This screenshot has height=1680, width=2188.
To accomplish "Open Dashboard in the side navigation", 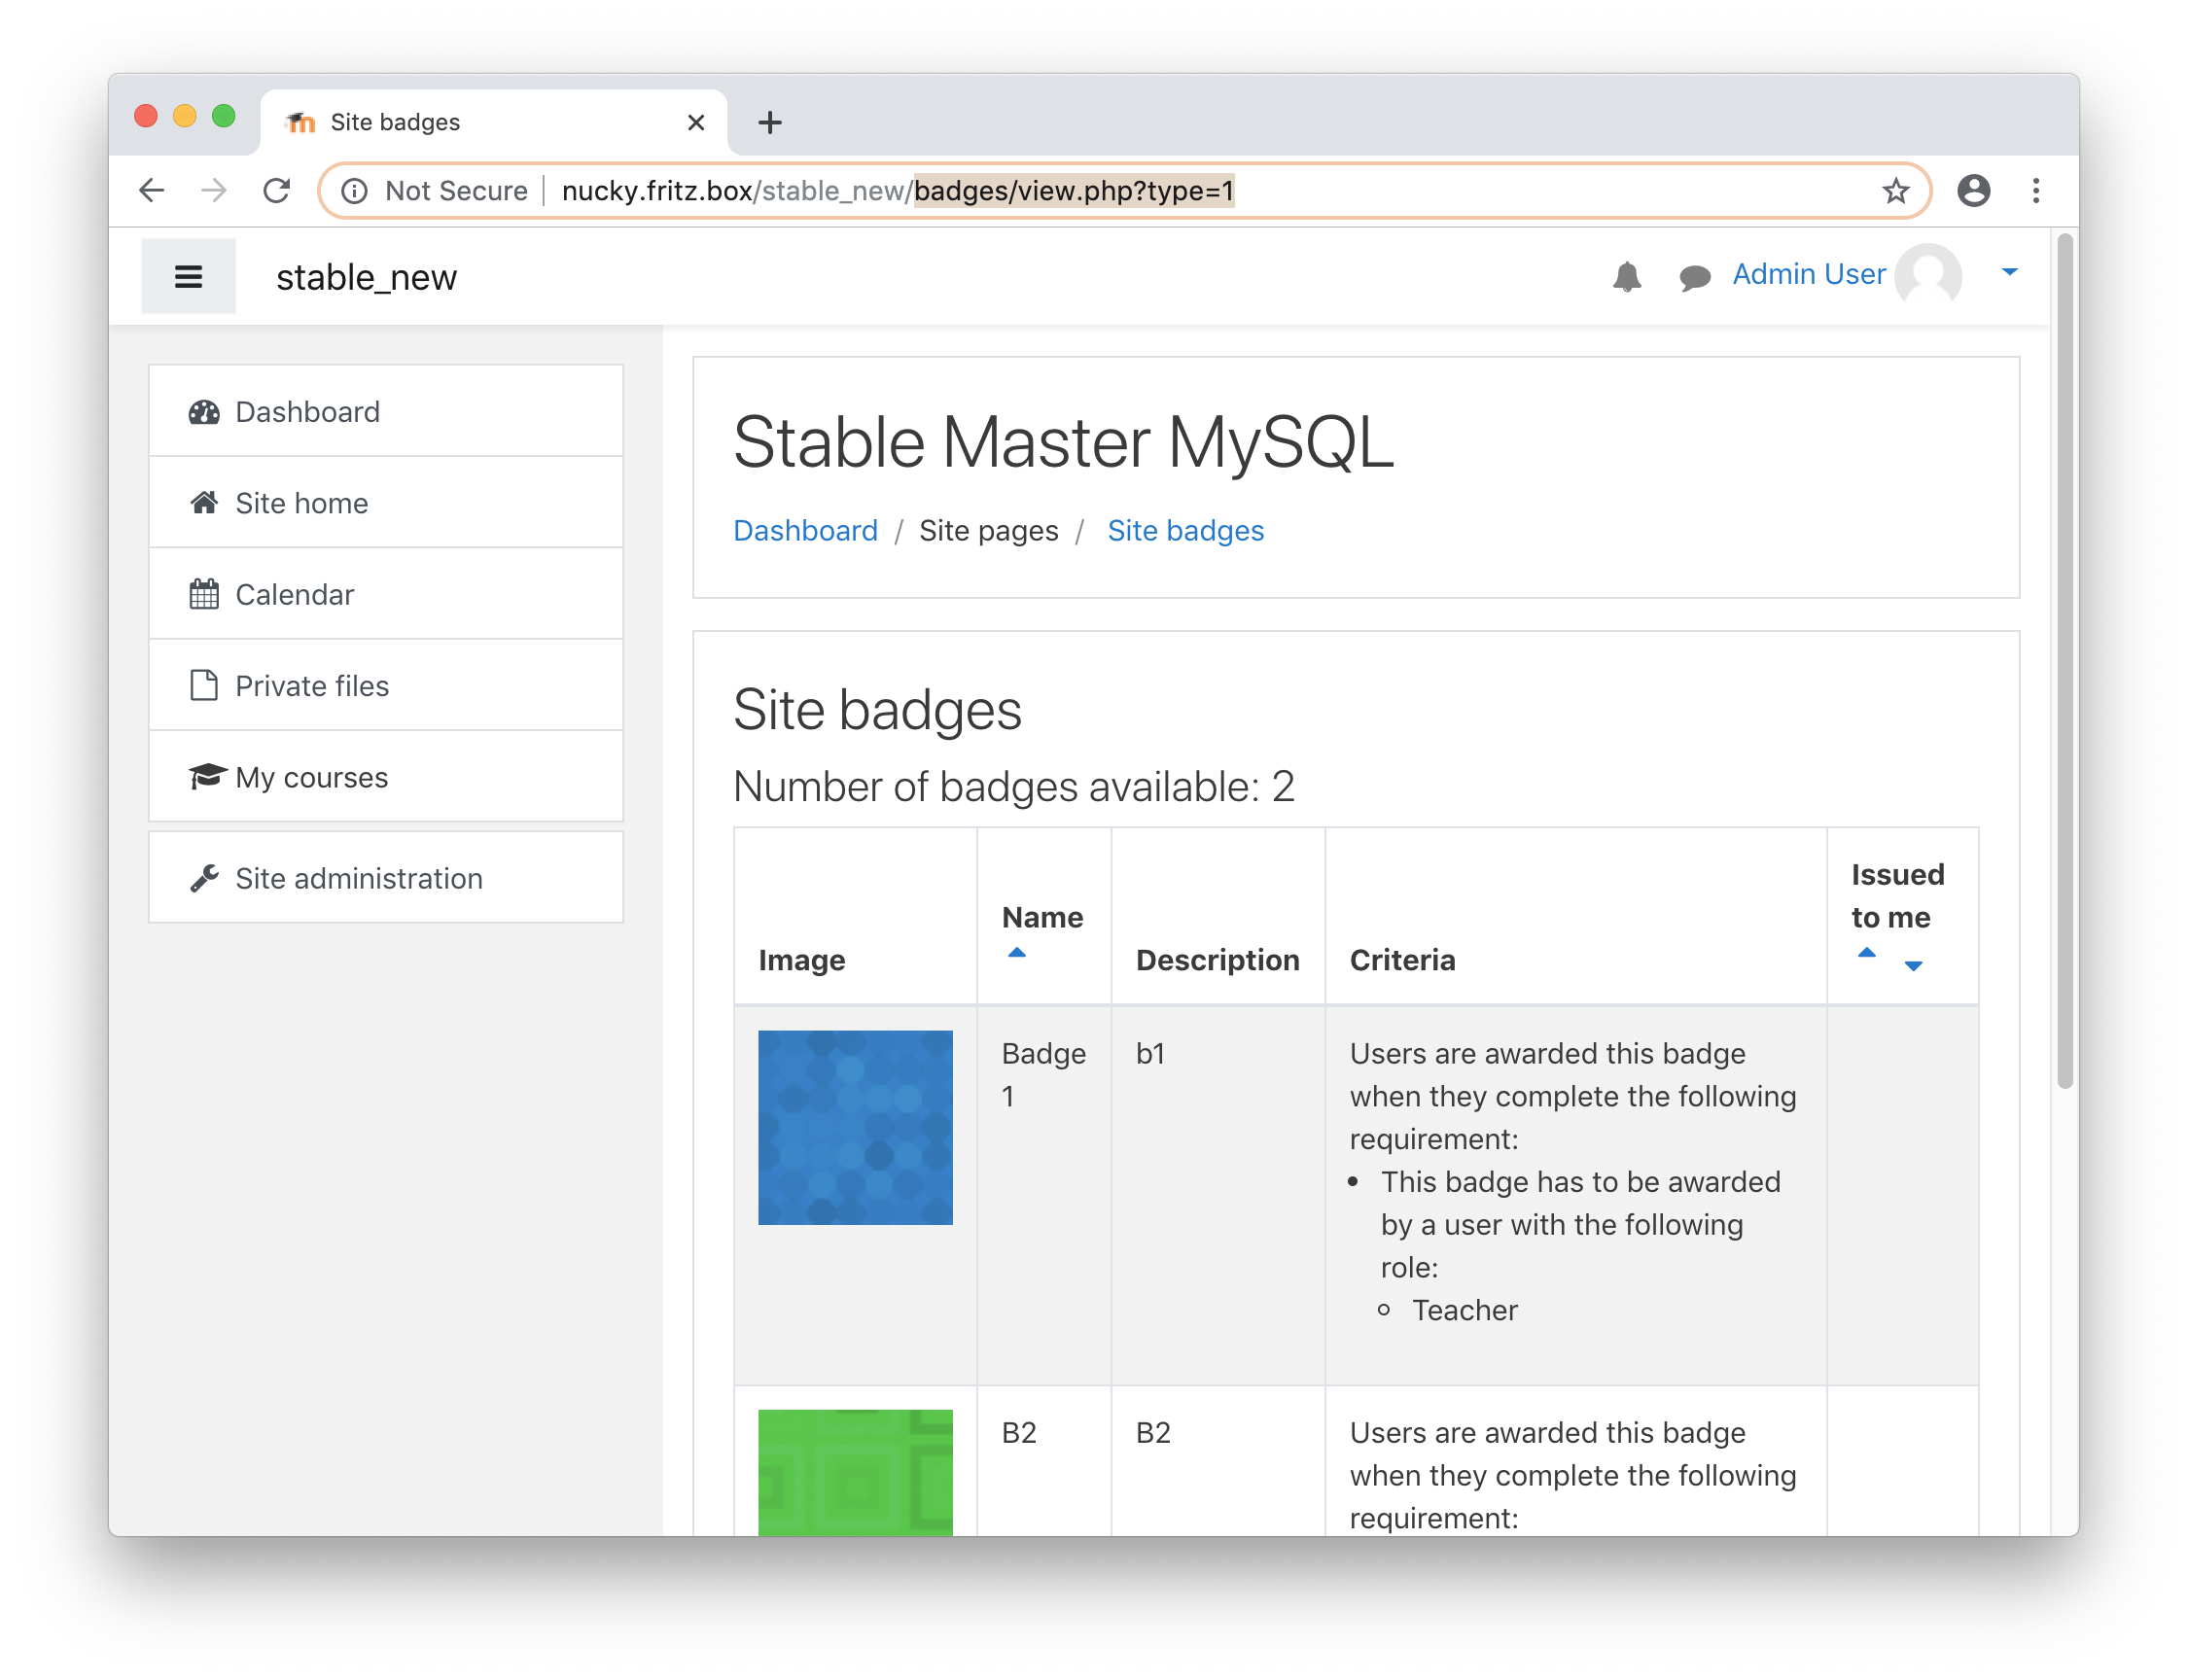I will [x=386, y=411].
